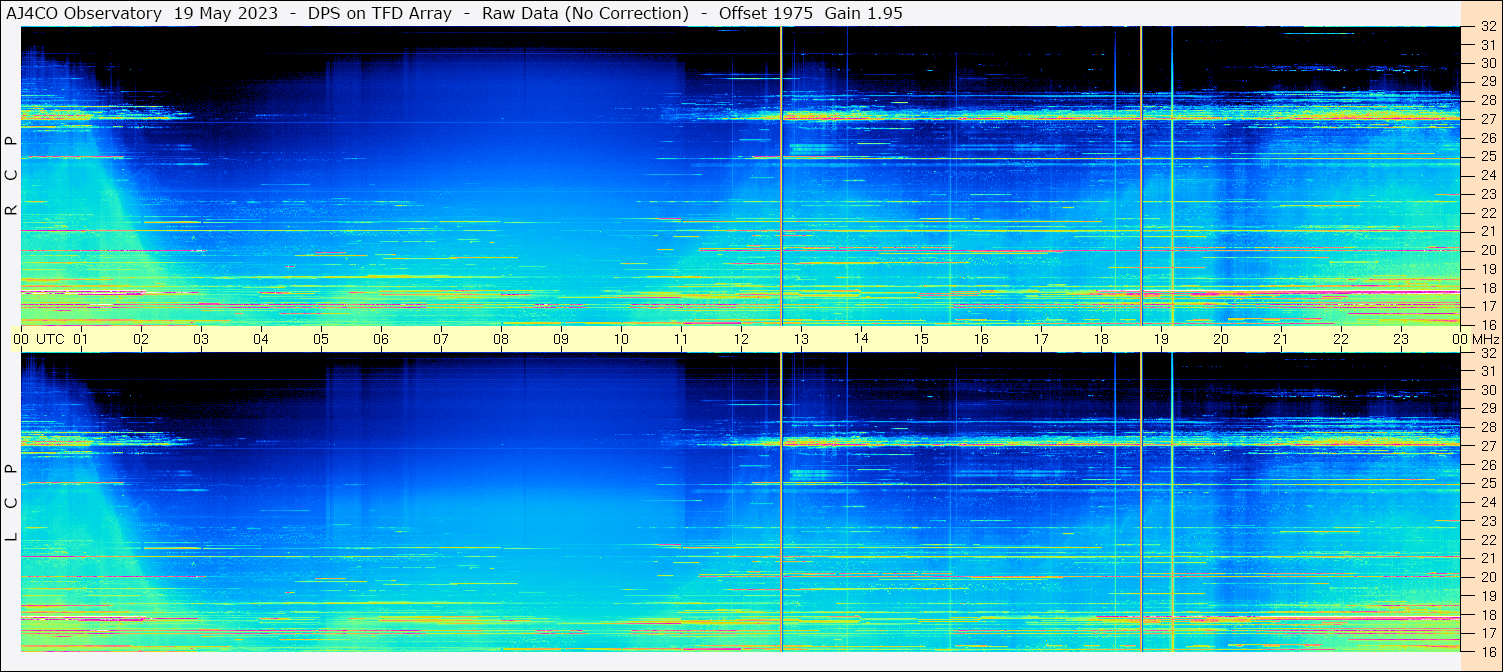Pick the 19 hour marker on the UTC time axis
The width and height of the screenshot is (1503, 672).
(x=1161, y=339)
